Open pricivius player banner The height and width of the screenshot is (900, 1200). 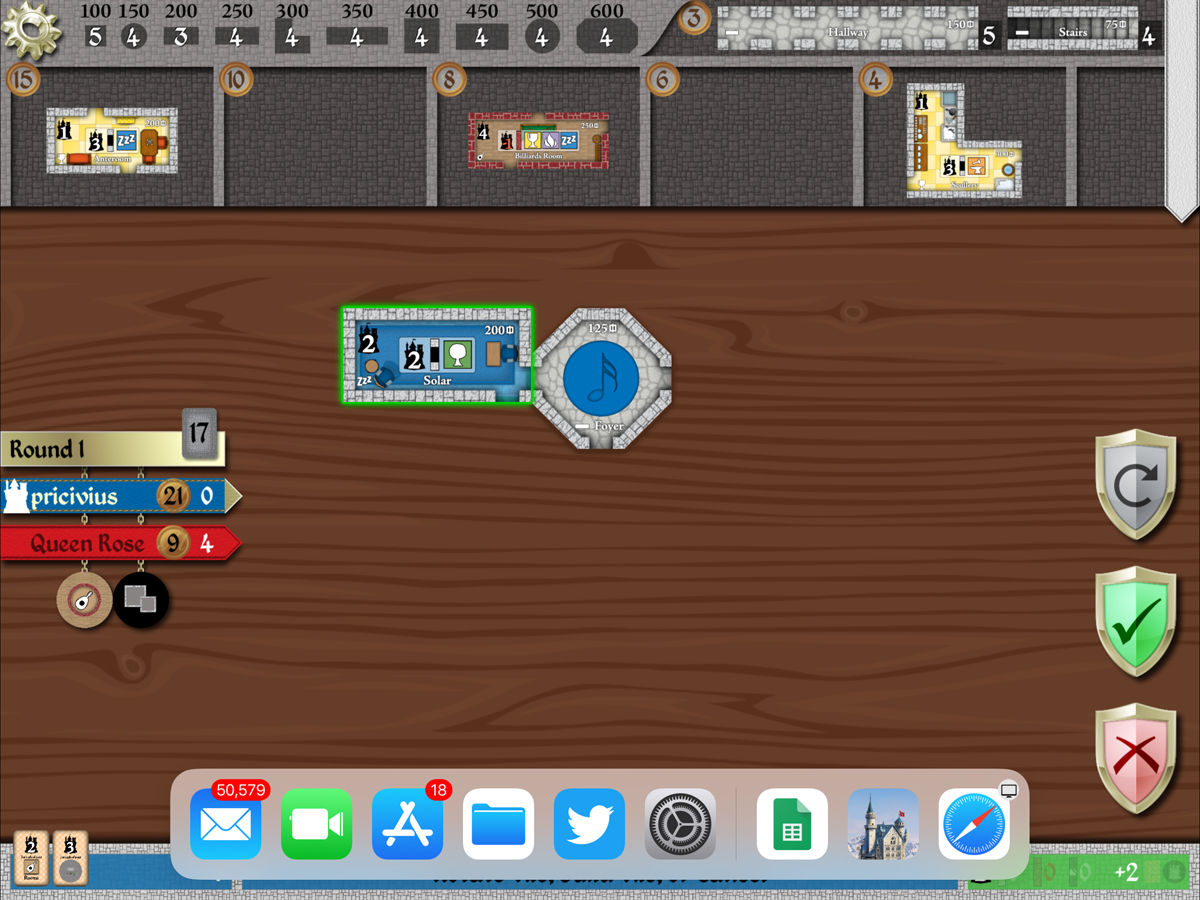(120, 496)
